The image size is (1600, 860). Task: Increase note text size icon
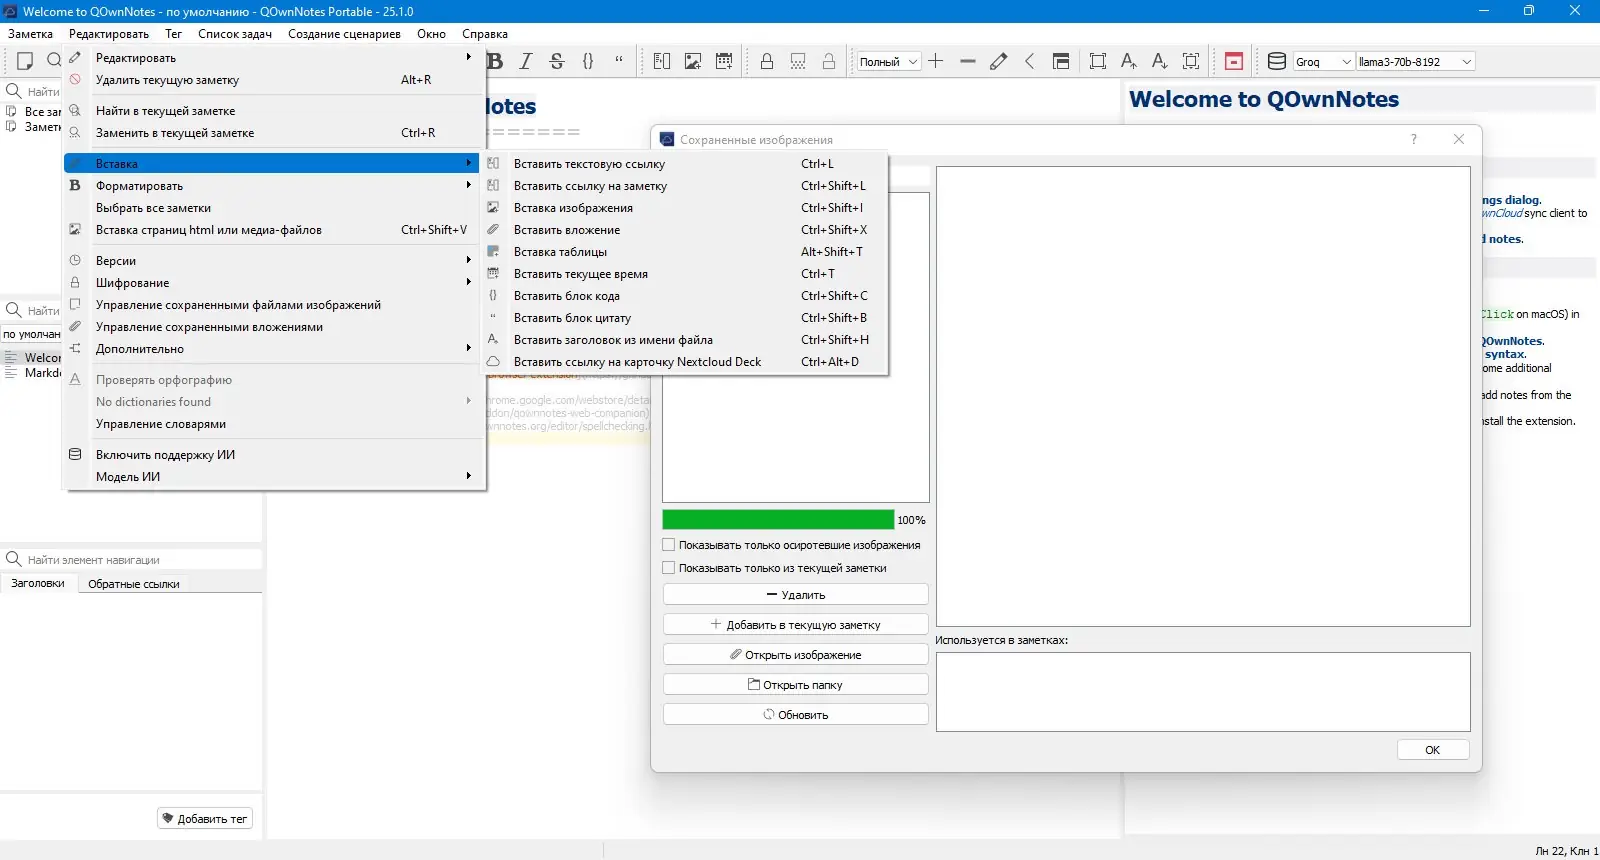pyautogui.click(x=1129, y=61)
